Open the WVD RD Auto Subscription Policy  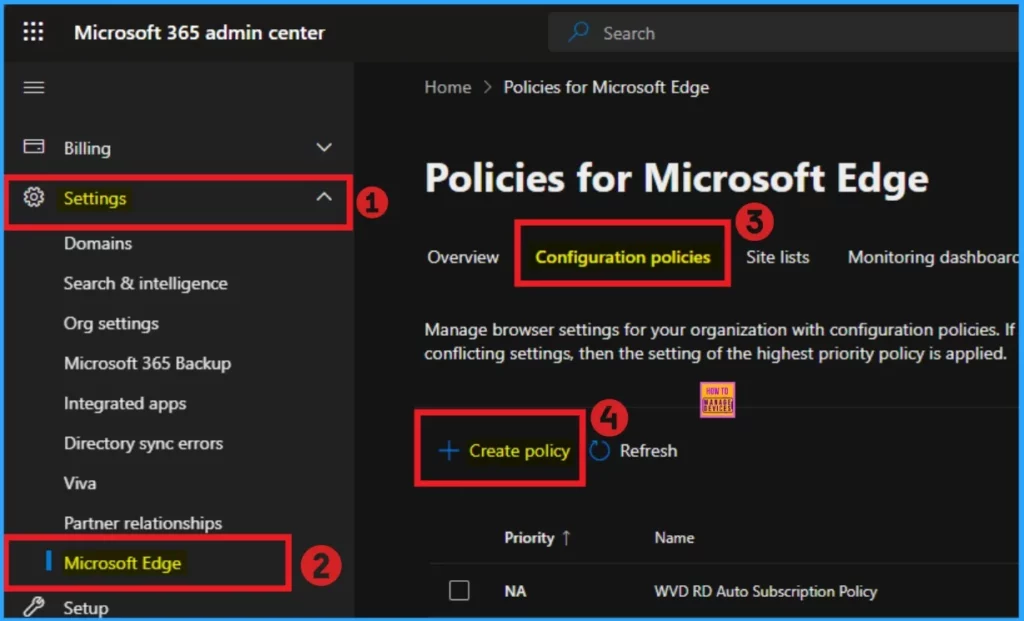click(x=765, y=591)
